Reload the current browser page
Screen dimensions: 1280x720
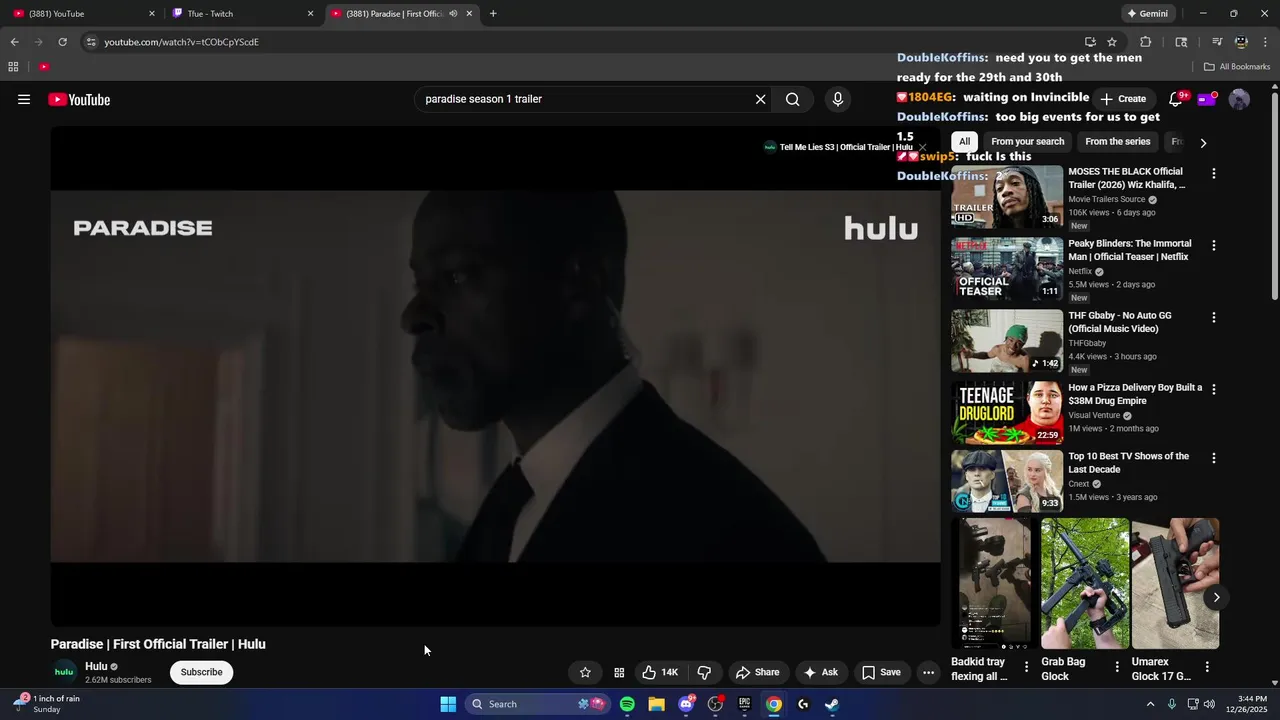point(62,42)
